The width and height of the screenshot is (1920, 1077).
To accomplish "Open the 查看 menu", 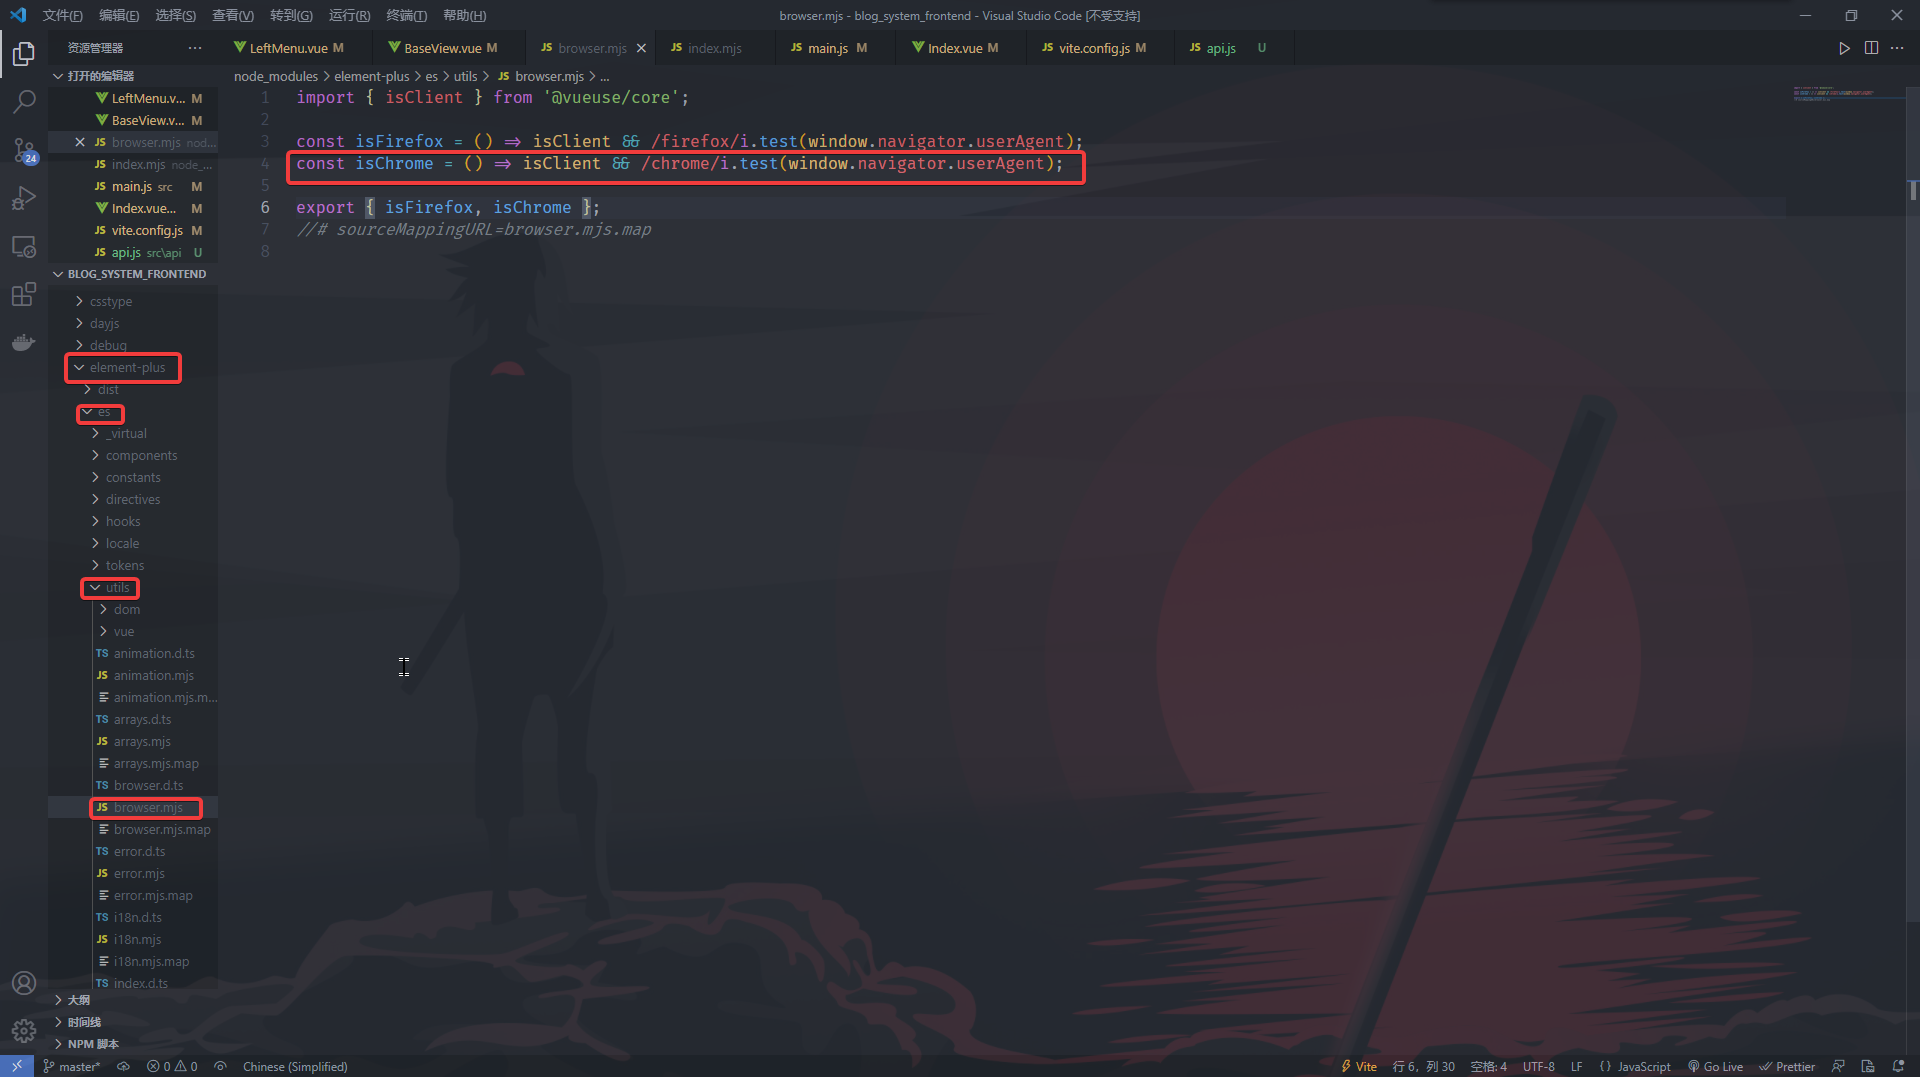I will (232, 15).
